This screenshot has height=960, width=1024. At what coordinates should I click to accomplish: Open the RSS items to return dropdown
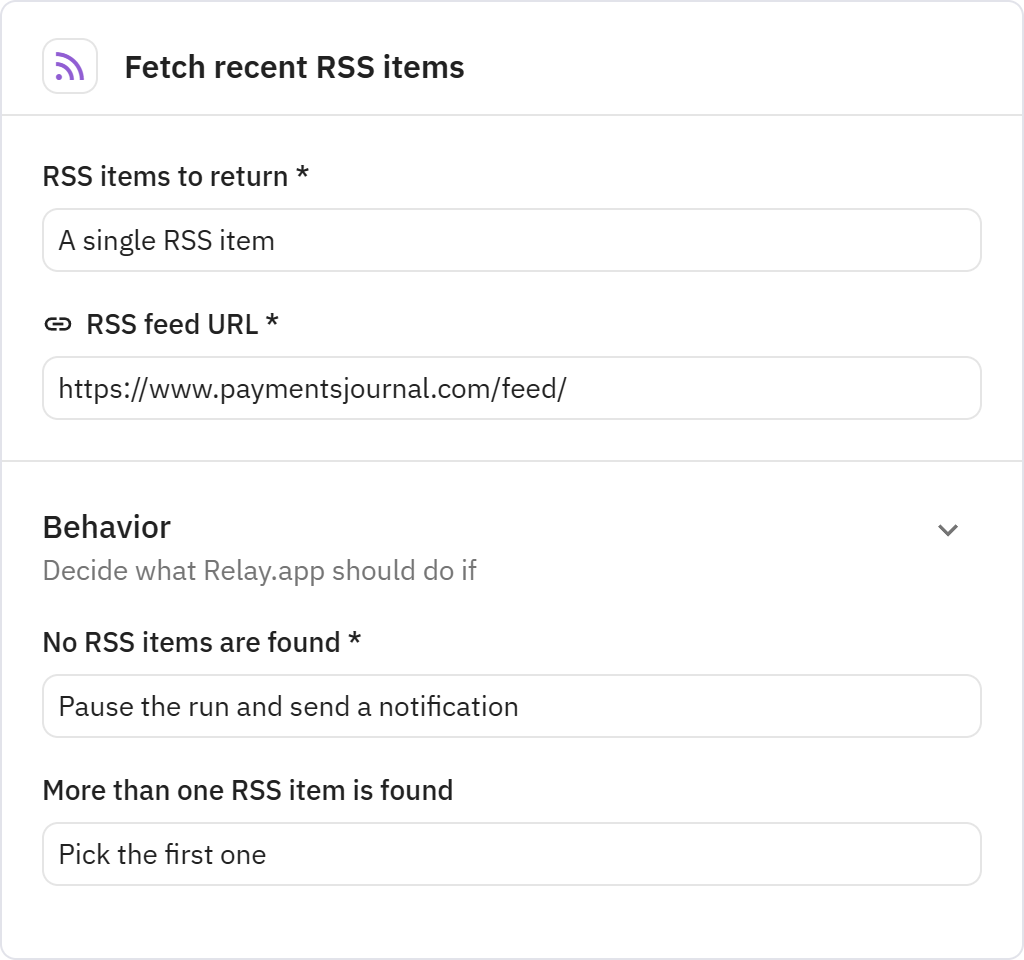[x=512, y=240]
